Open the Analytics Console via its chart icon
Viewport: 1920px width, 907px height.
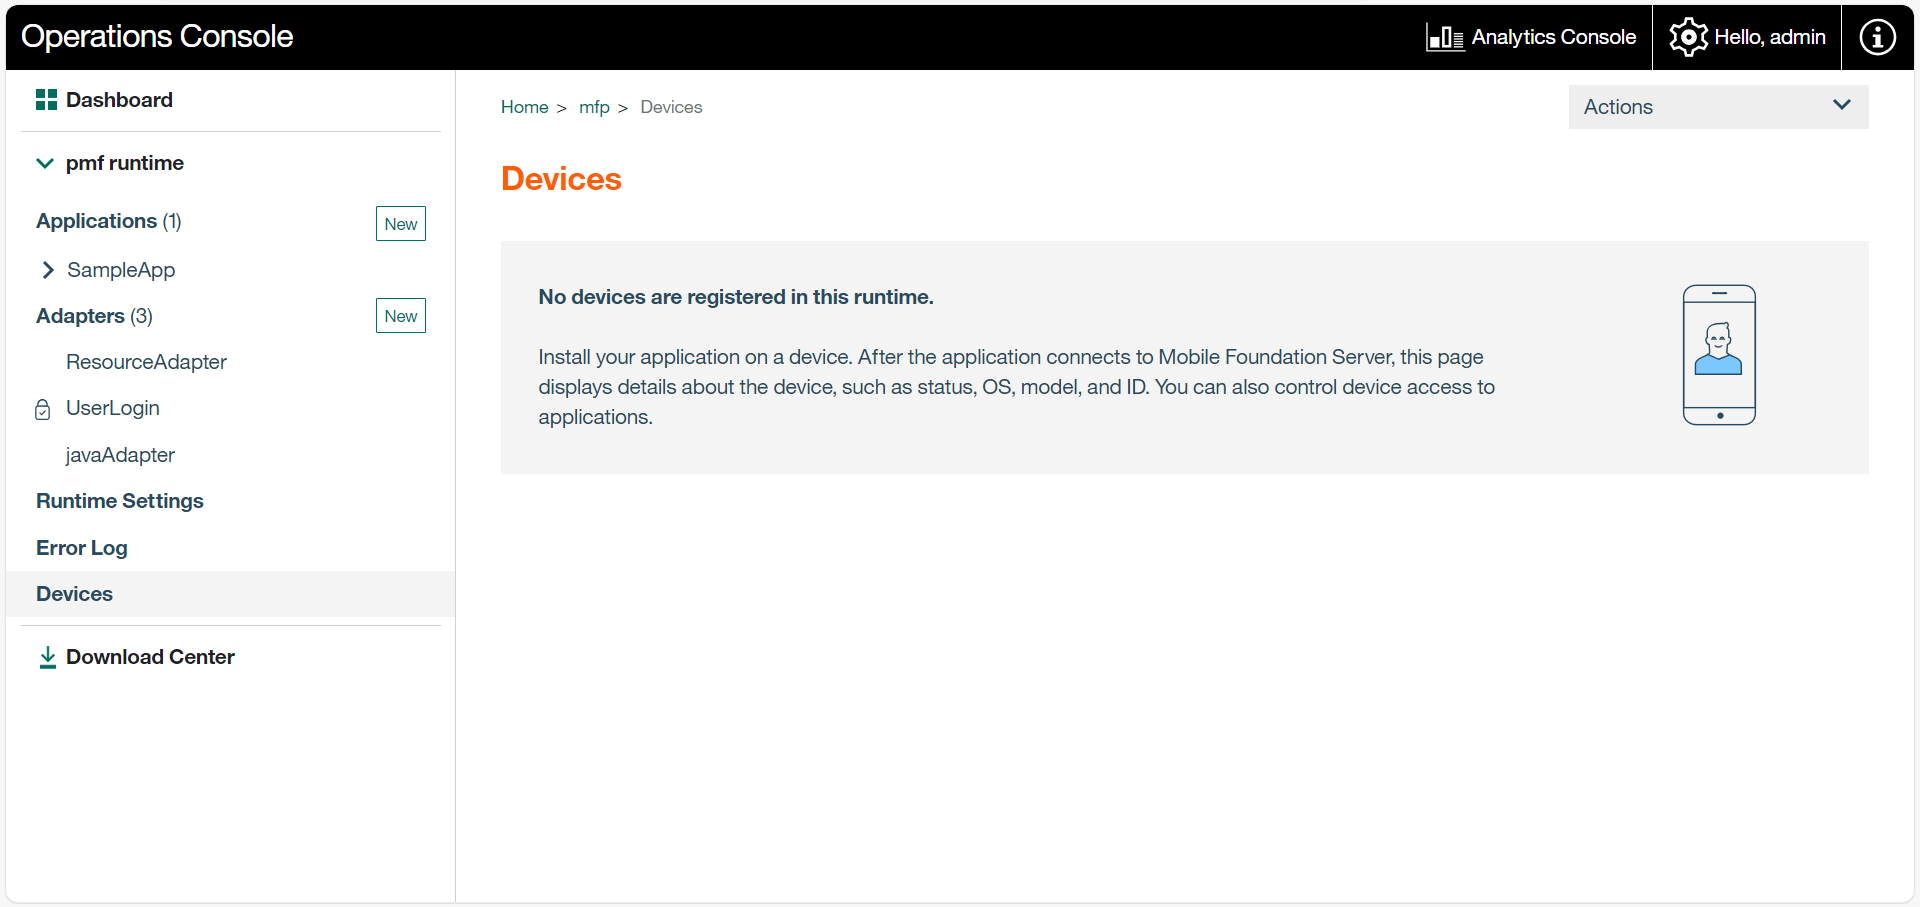pos(1443,36)
